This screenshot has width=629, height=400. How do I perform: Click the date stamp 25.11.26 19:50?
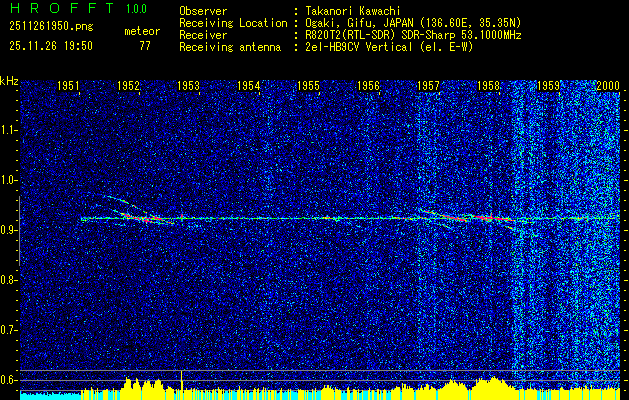51,46
